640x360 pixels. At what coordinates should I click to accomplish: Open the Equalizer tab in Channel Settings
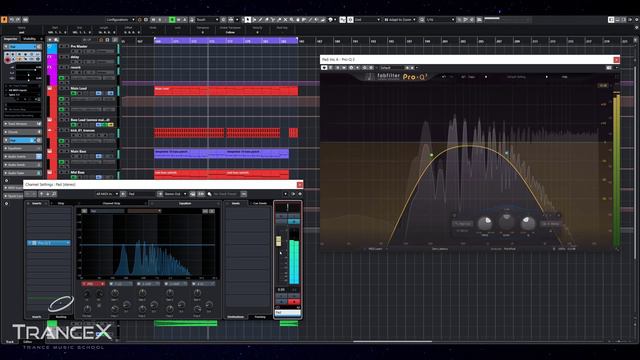185,203
